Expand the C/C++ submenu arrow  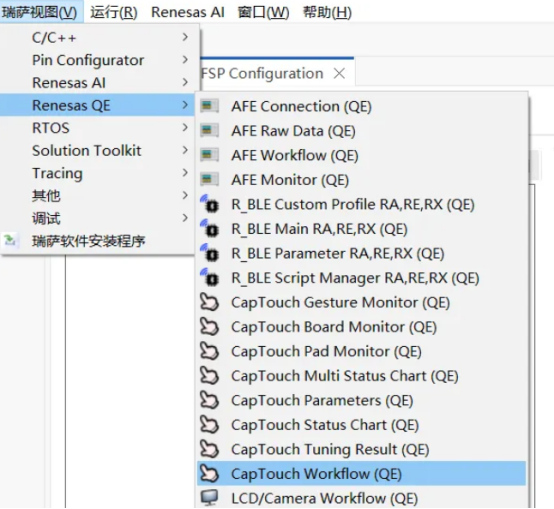click(x=185, y=37)
